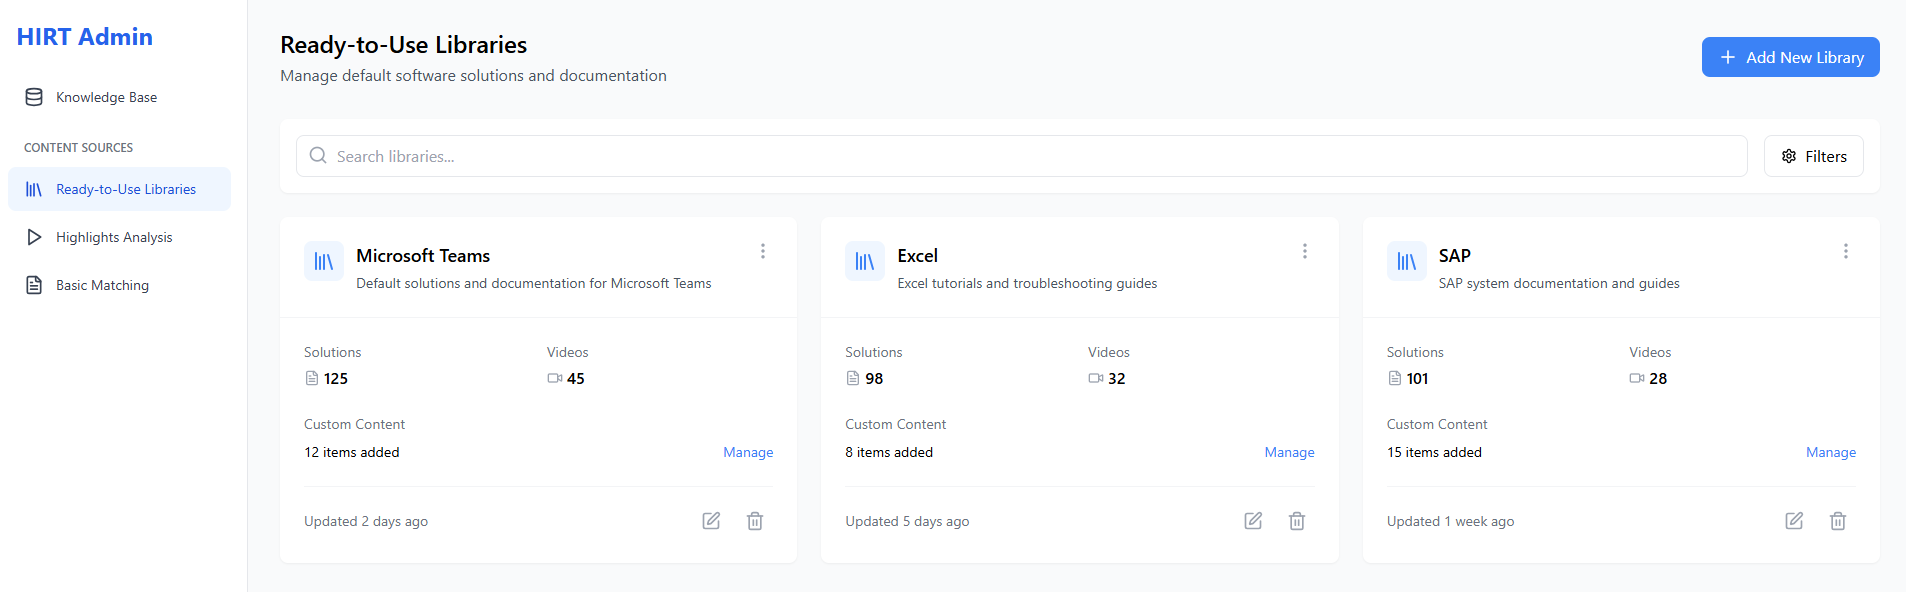Open the Microsoft Teams three-dot options menu
The width and height of the screenshot is (1906, 592).
tap(763, 251)
